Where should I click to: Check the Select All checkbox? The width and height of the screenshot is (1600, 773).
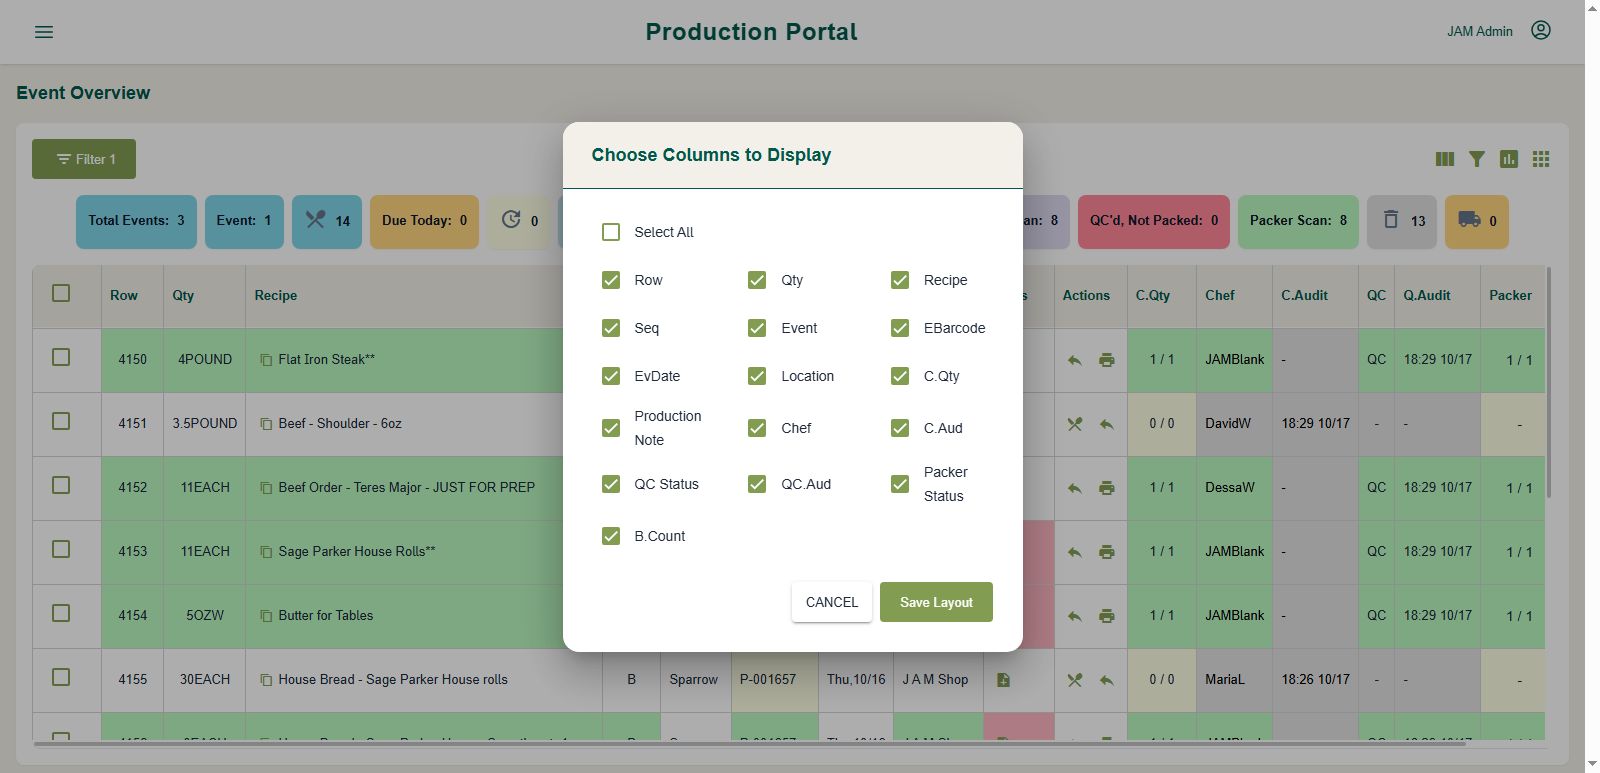pos(611,232)
